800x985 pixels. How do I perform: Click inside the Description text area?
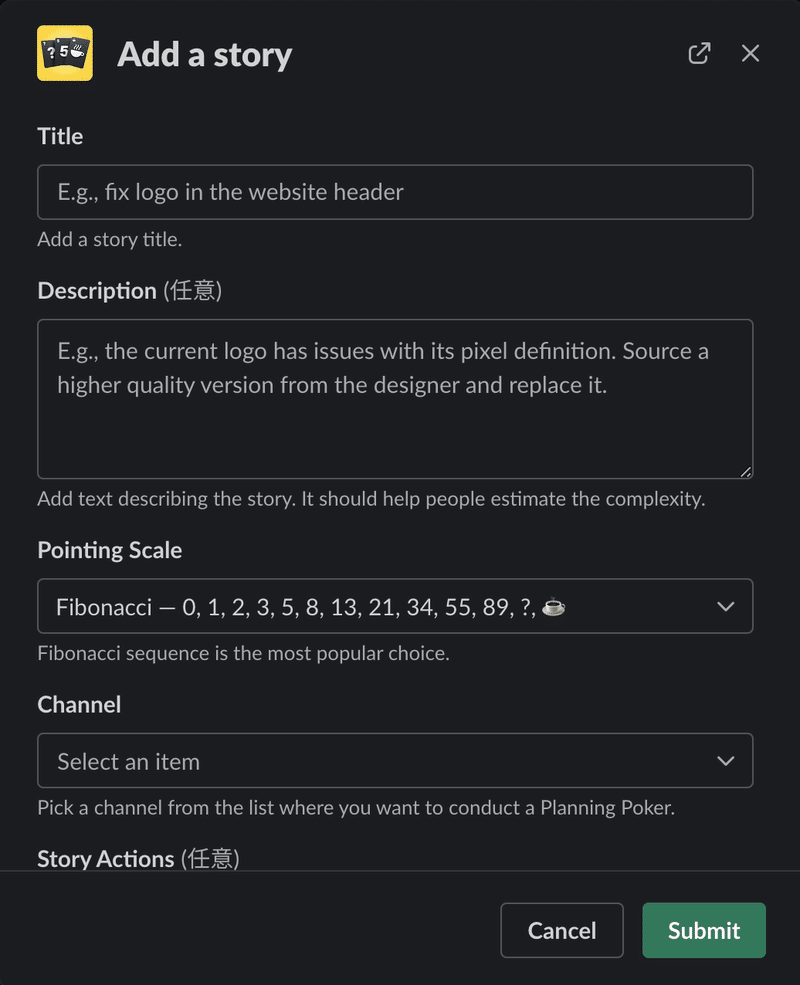pos(395,399)
